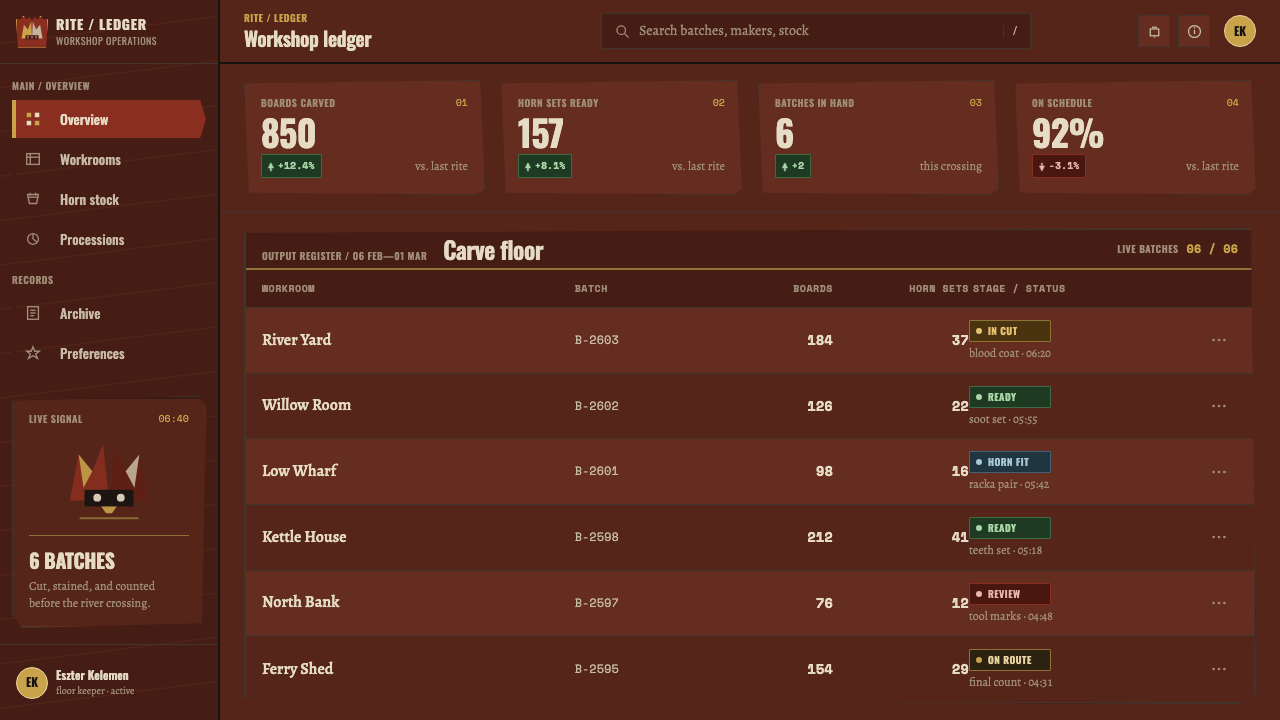The height and width of the screenshot is (720, 1280).
Task: Click the Rite / Ledger logo icon
Action: pos(32,32)
